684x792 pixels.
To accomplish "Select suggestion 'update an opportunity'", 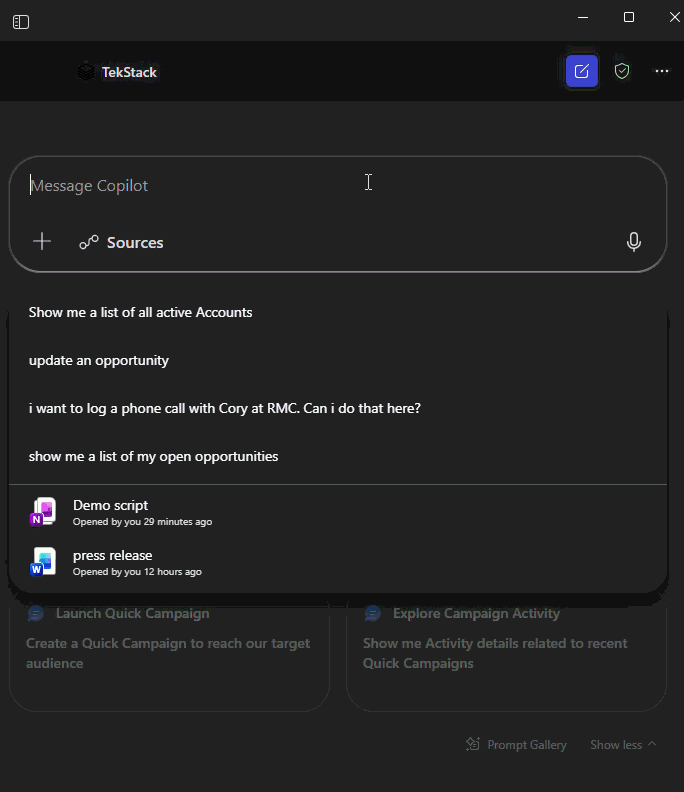I will tap(338, 361).
